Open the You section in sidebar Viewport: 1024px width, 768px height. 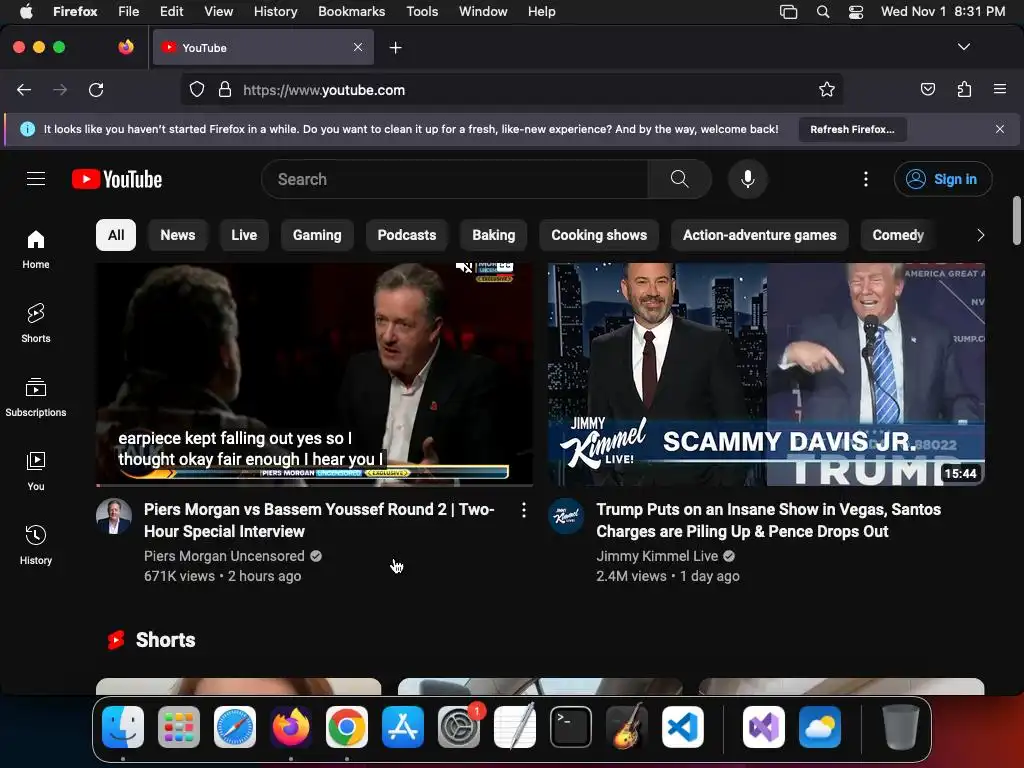(x=36, y=471)
